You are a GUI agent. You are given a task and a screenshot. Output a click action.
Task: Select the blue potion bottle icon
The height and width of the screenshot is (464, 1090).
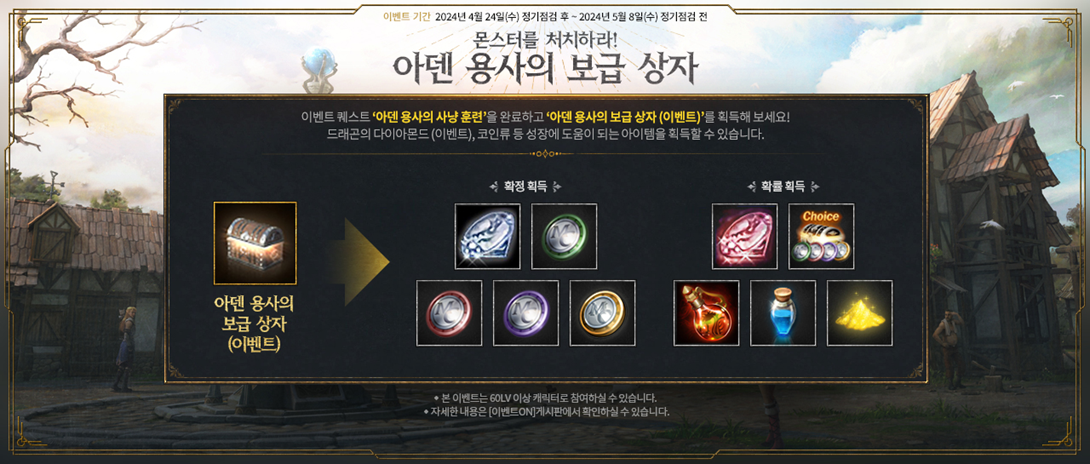coord(783,312)
